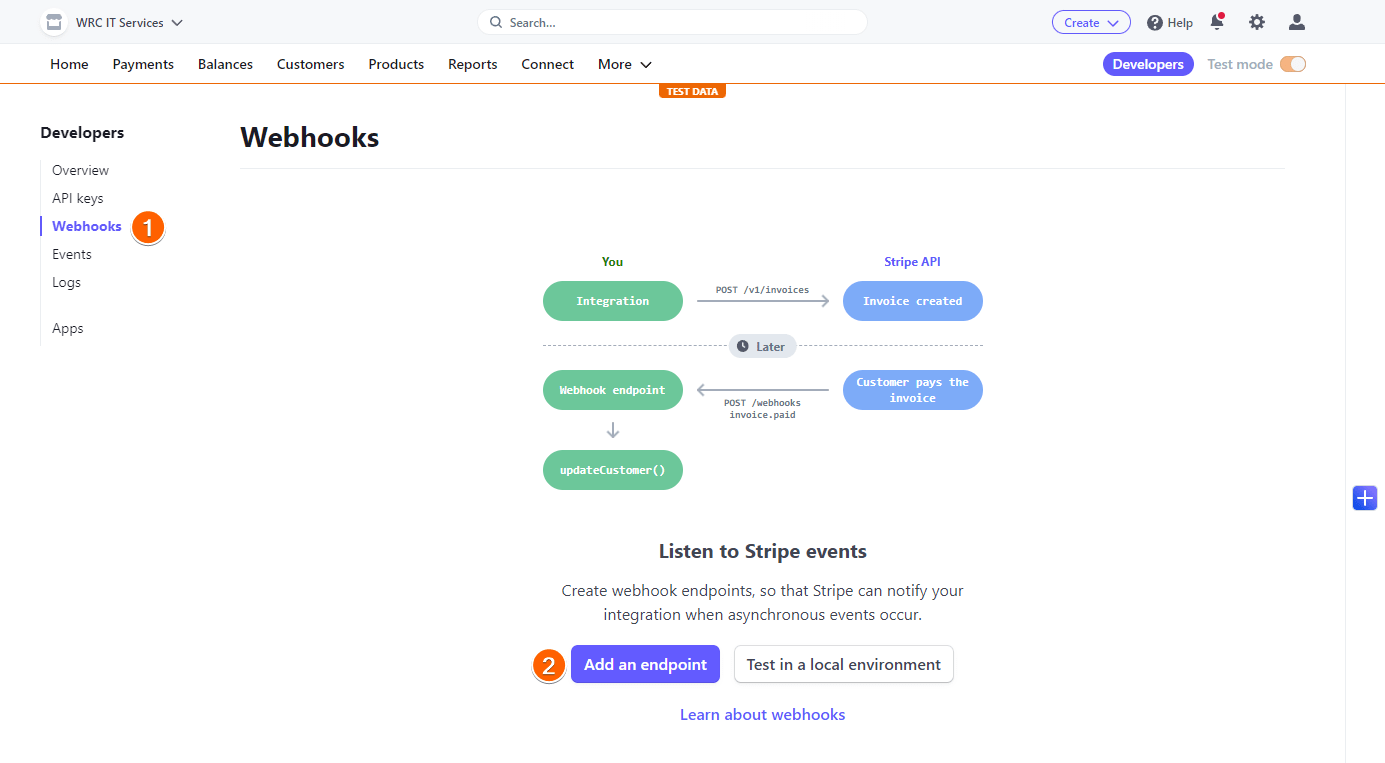
Task: Expand the WRC IT Services account dropdown
Action: pyautogui.click(x=130, y=22)
